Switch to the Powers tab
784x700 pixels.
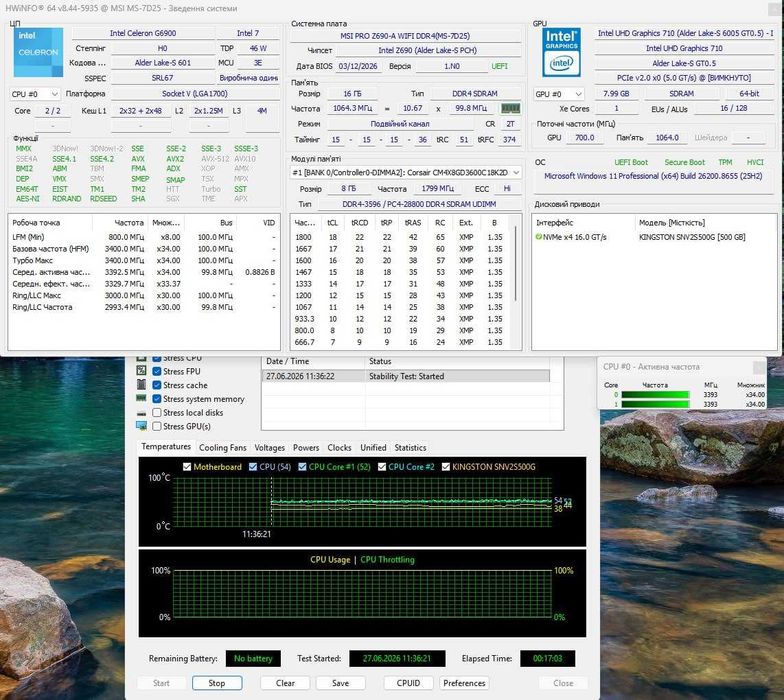point(306,448)
